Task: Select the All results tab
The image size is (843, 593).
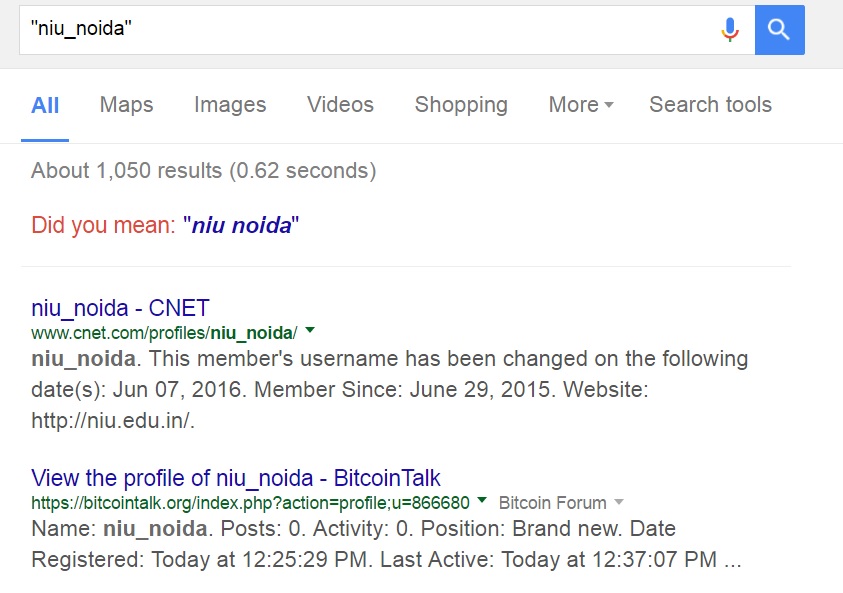Action: point(45,105)
